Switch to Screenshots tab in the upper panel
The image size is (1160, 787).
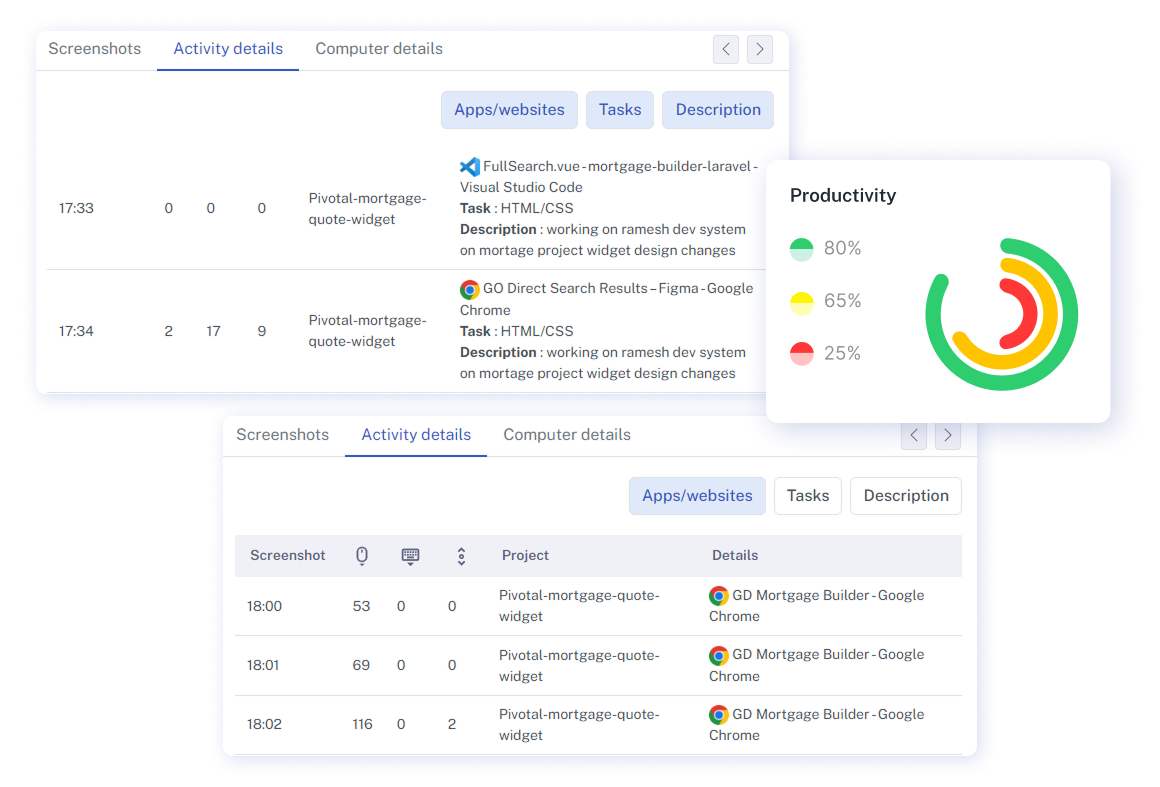[95, 49]
